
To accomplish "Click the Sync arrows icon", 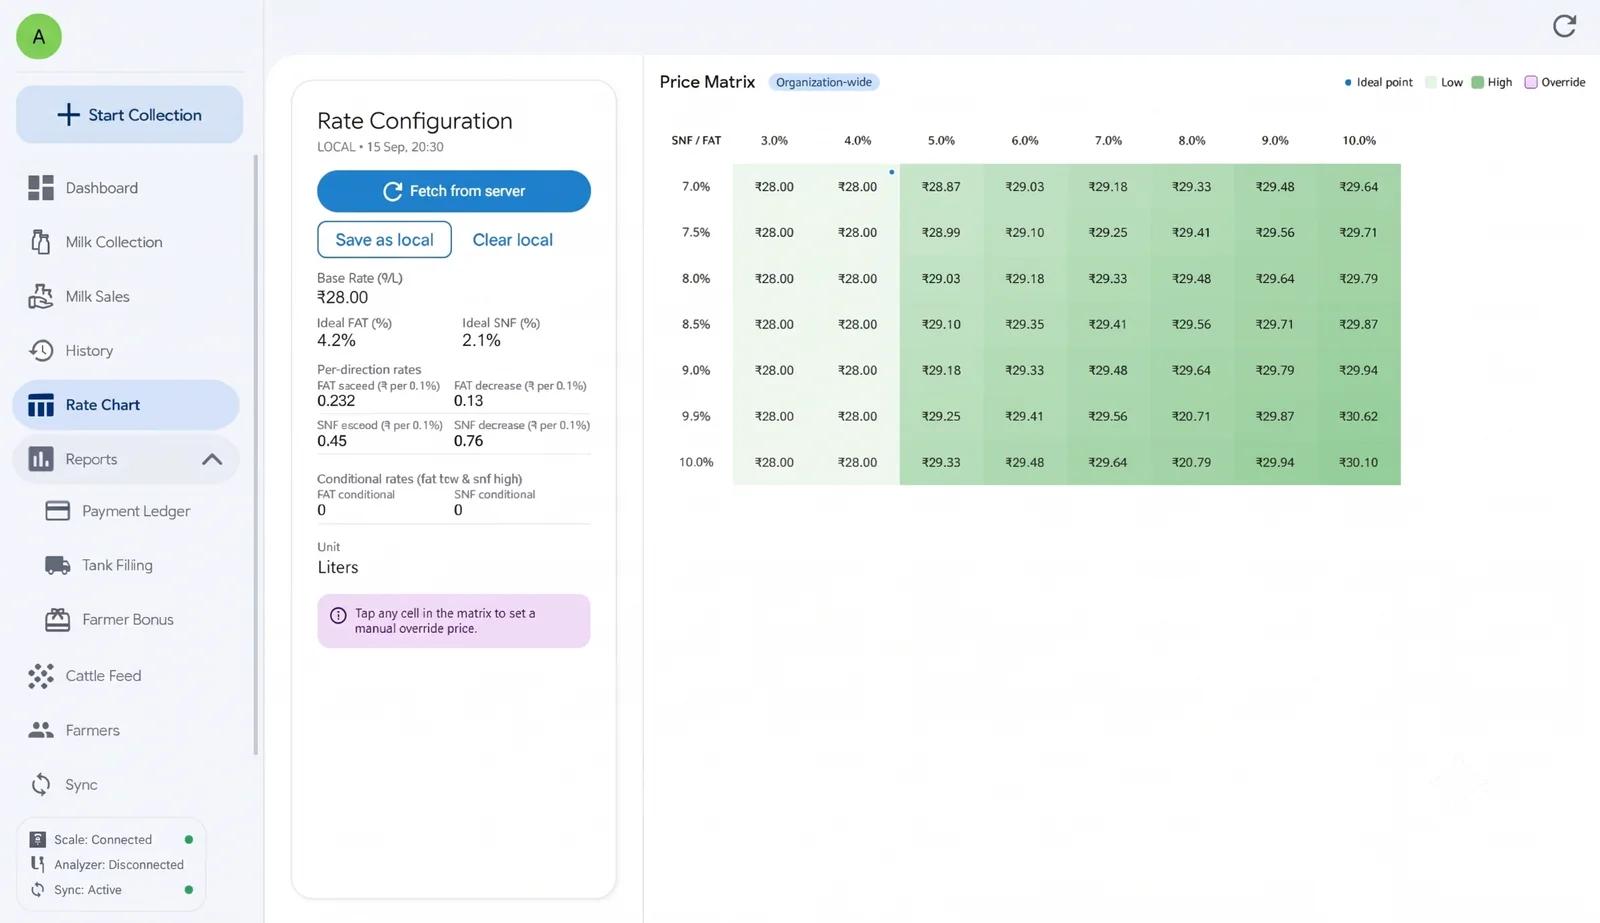I will [x=41, y=785].
